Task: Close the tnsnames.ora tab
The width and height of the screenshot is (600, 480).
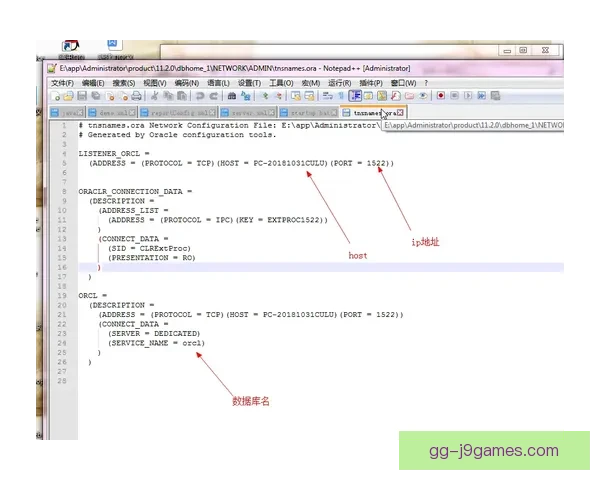Action: pos(400,113)
